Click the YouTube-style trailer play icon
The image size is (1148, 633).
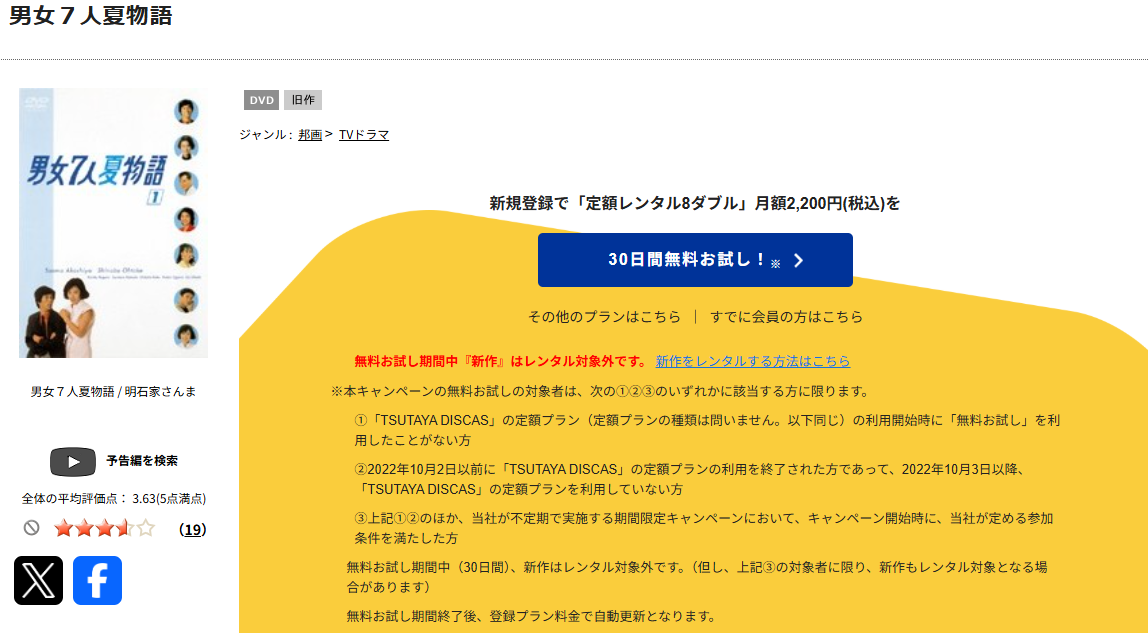click(x=72, y=461)
